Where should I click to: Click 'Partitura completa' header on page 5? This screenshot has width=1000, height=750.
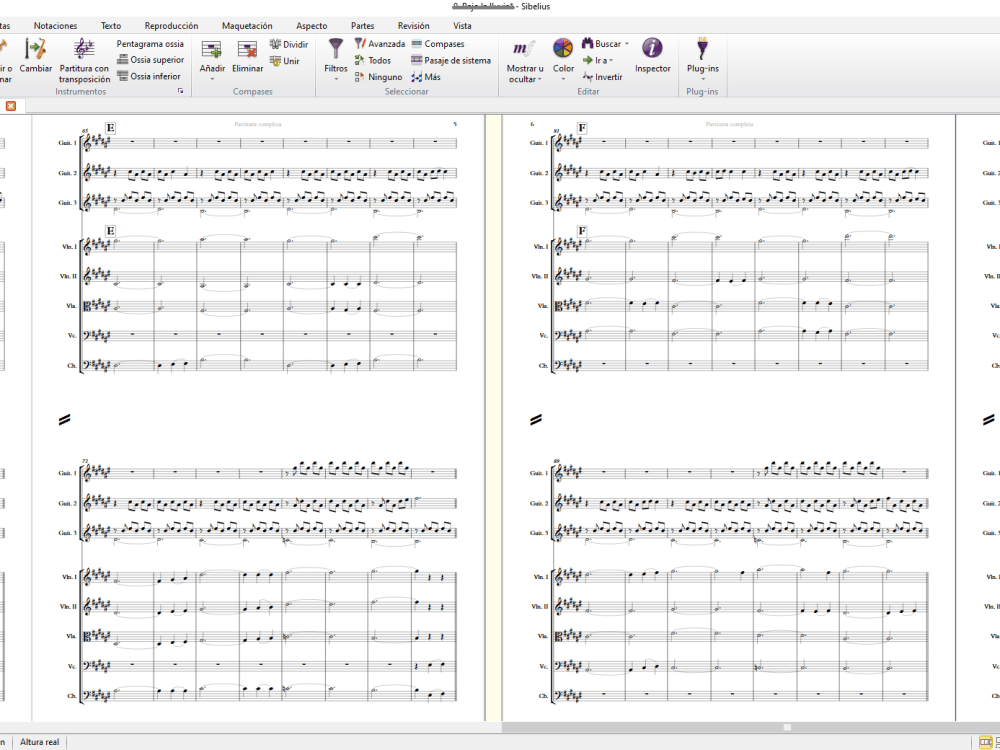[x=258, y=124]
